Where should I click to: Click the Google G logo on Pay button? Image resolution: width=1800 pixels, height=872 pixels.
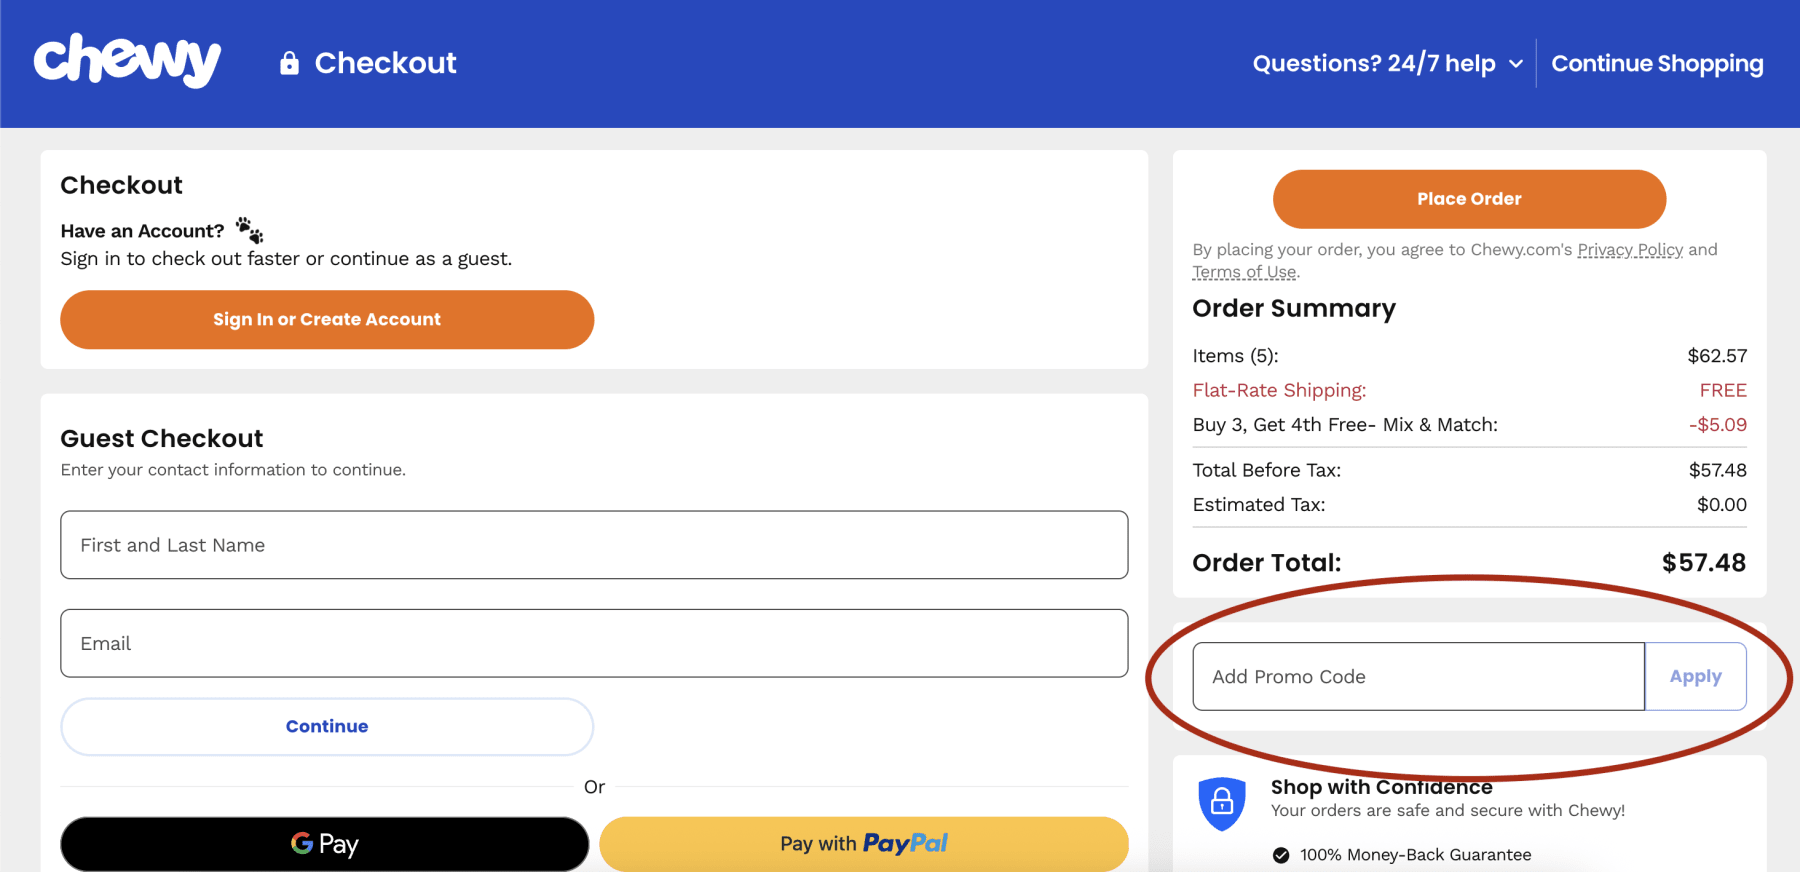pos(301,843)
